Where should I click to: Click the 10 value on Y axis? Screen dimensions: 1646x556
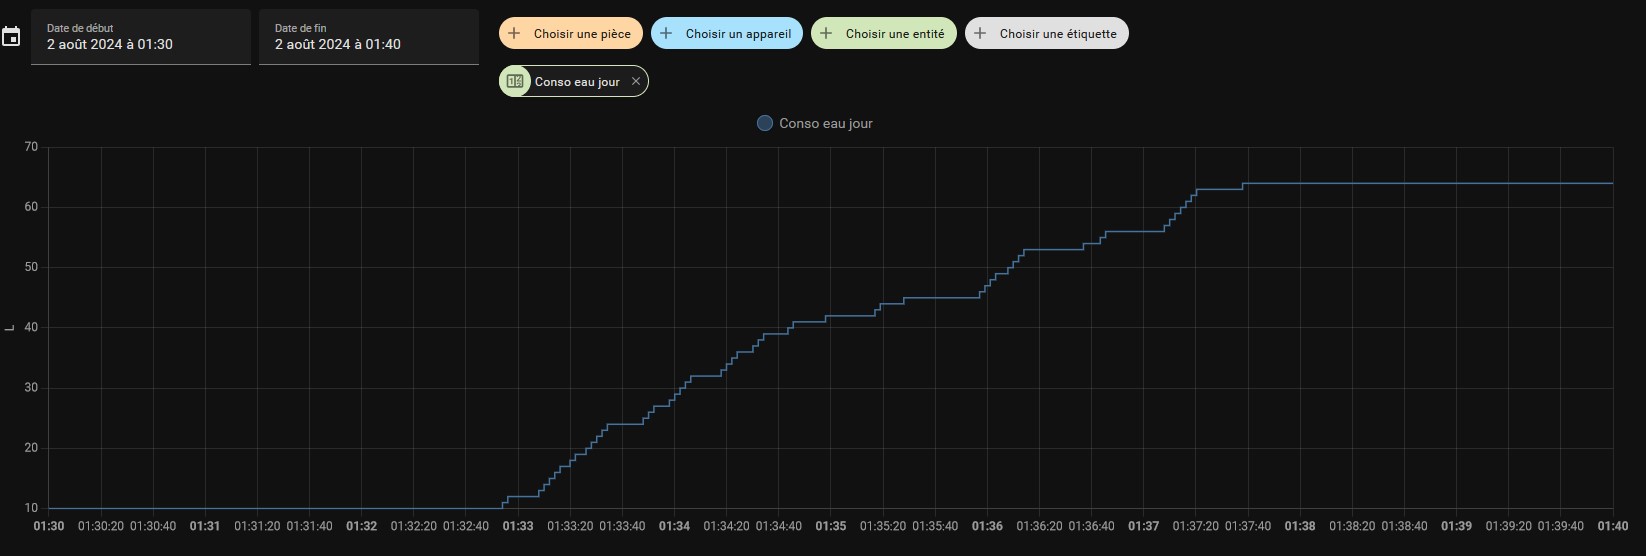31,508
